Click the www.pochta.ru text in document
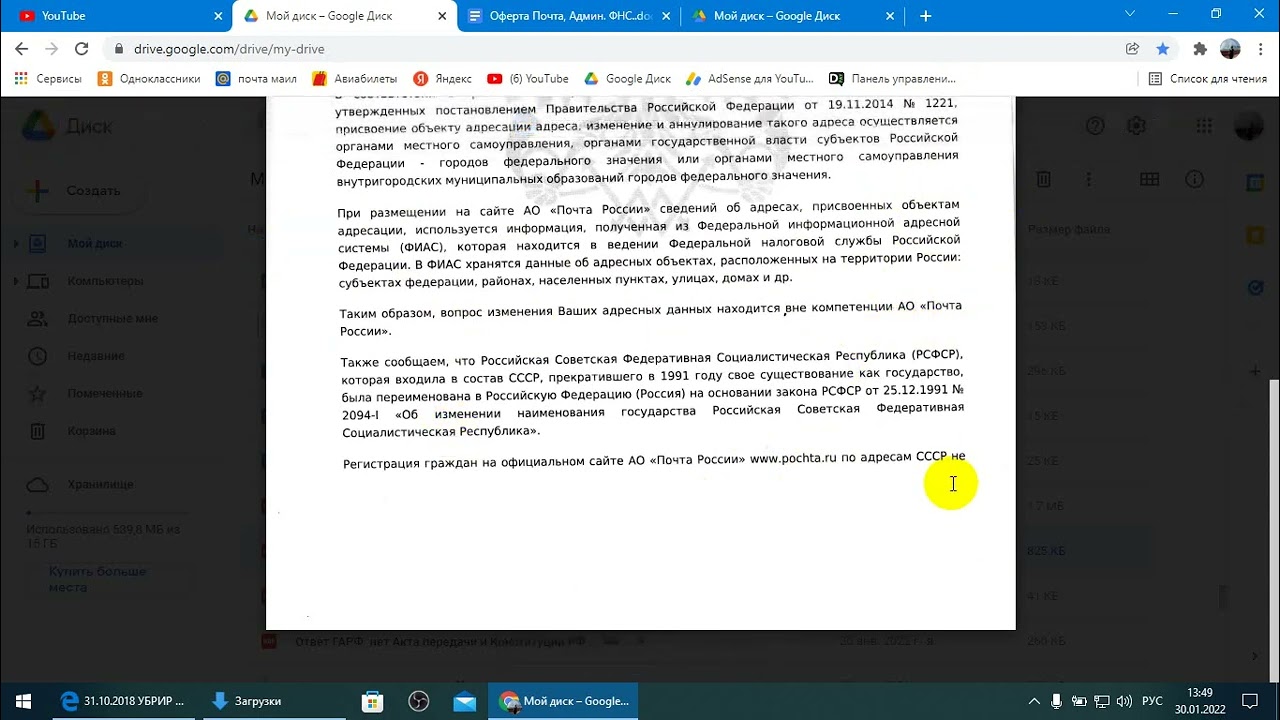Image resolution: width=1280 pixels, height=720 pixels. pyautogui.click(x=792, y=459)
